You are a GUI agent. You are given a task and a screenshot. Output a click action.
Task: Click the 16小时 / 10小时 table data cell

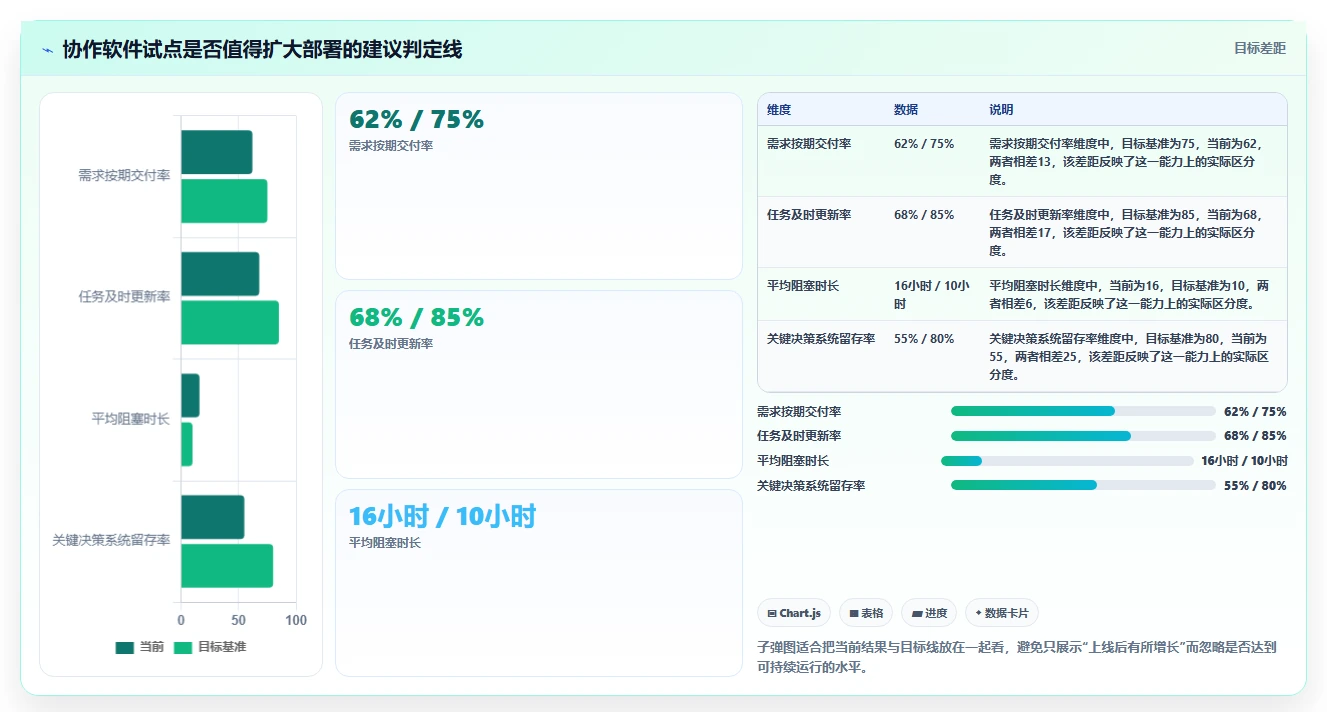pyautogui.click(x=932, y=295)
